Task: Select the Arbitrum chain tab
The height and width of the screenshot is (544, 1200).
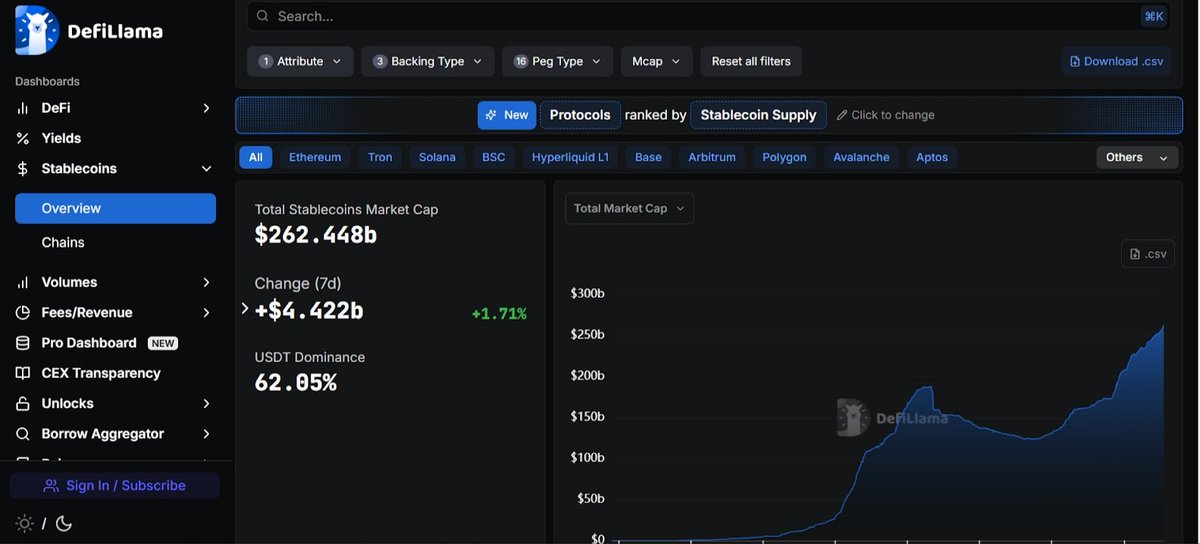Action: click(712, 157)
